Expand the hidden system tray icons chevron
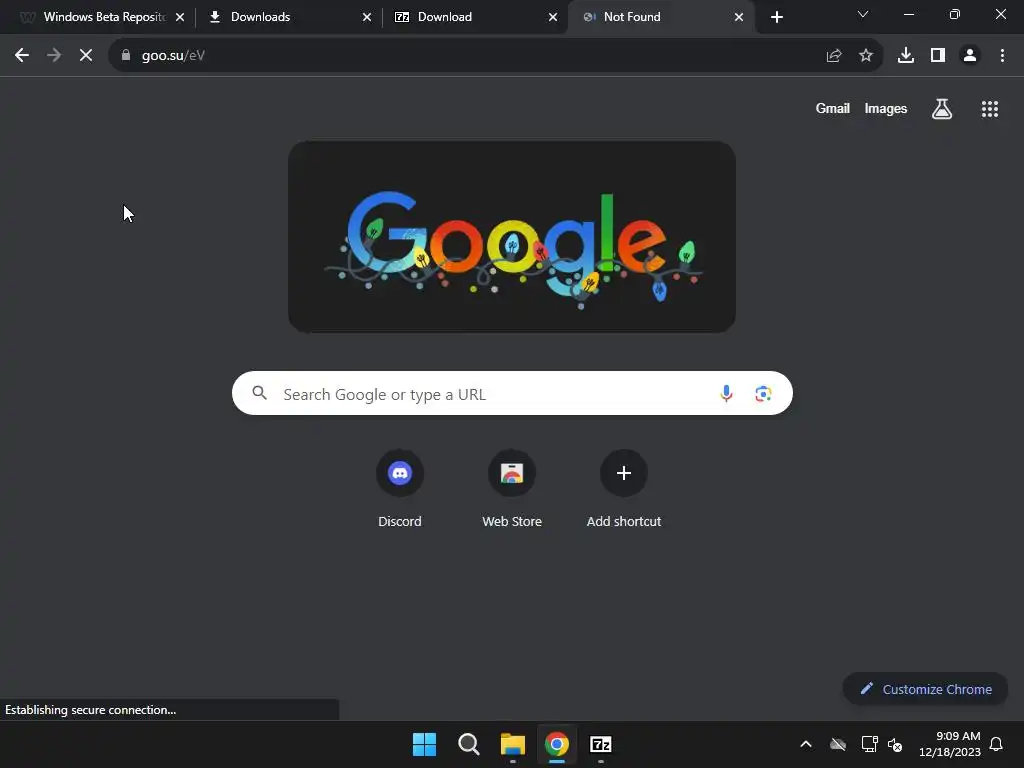The width and height of the screenshot is (1024, 768). tap(806, 744)
